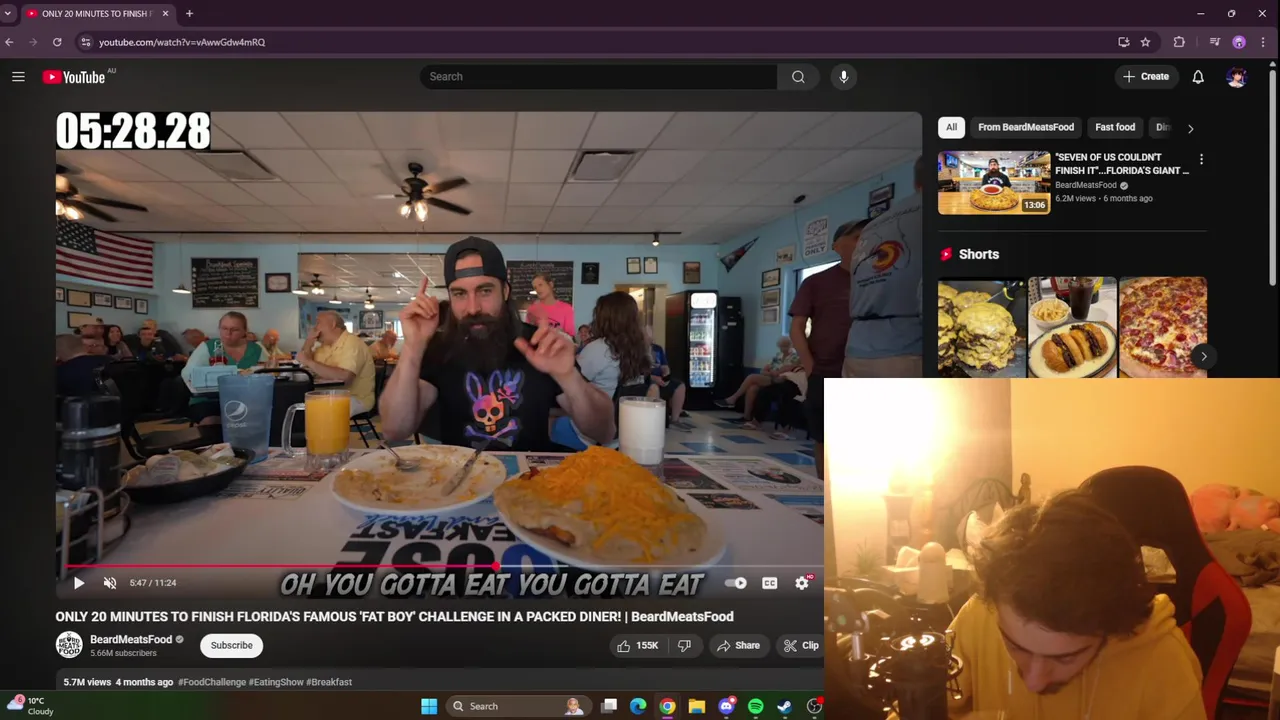Turn on closed captions (CC)
The width and height of the screenshot is (1280, 720).
point(769,583)
